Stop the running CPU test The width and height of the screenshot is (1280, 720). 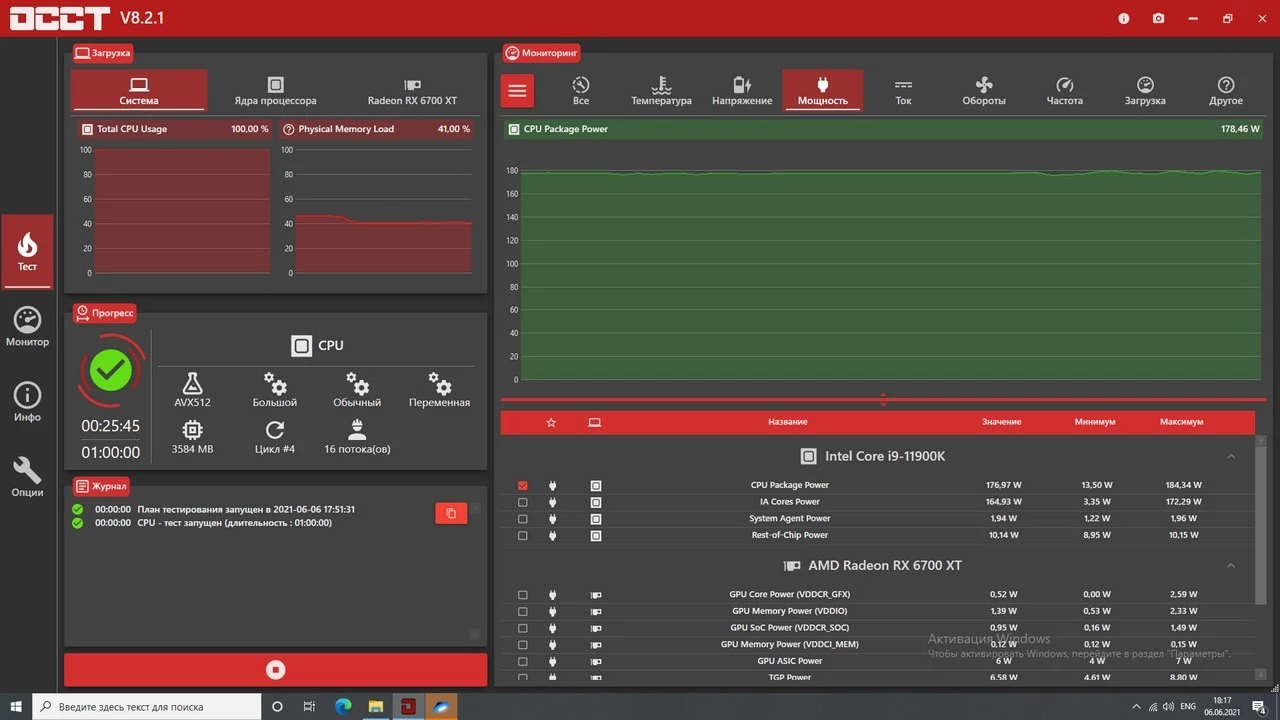click(276, 670)
